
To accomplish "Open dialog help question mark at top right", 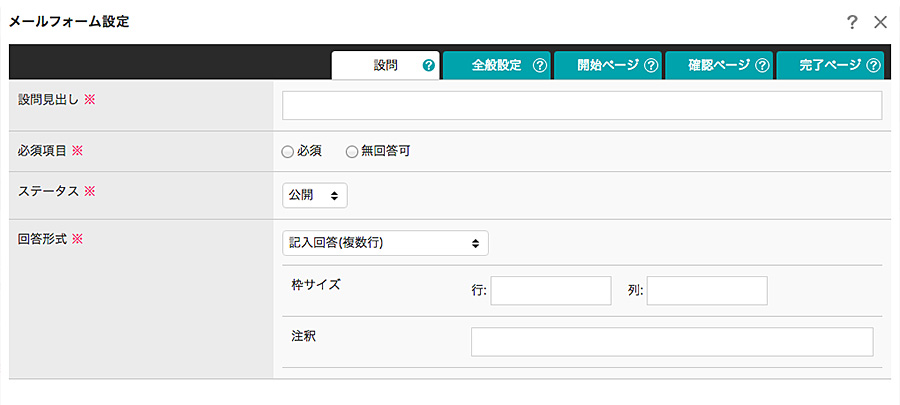I will coord(852,22).
